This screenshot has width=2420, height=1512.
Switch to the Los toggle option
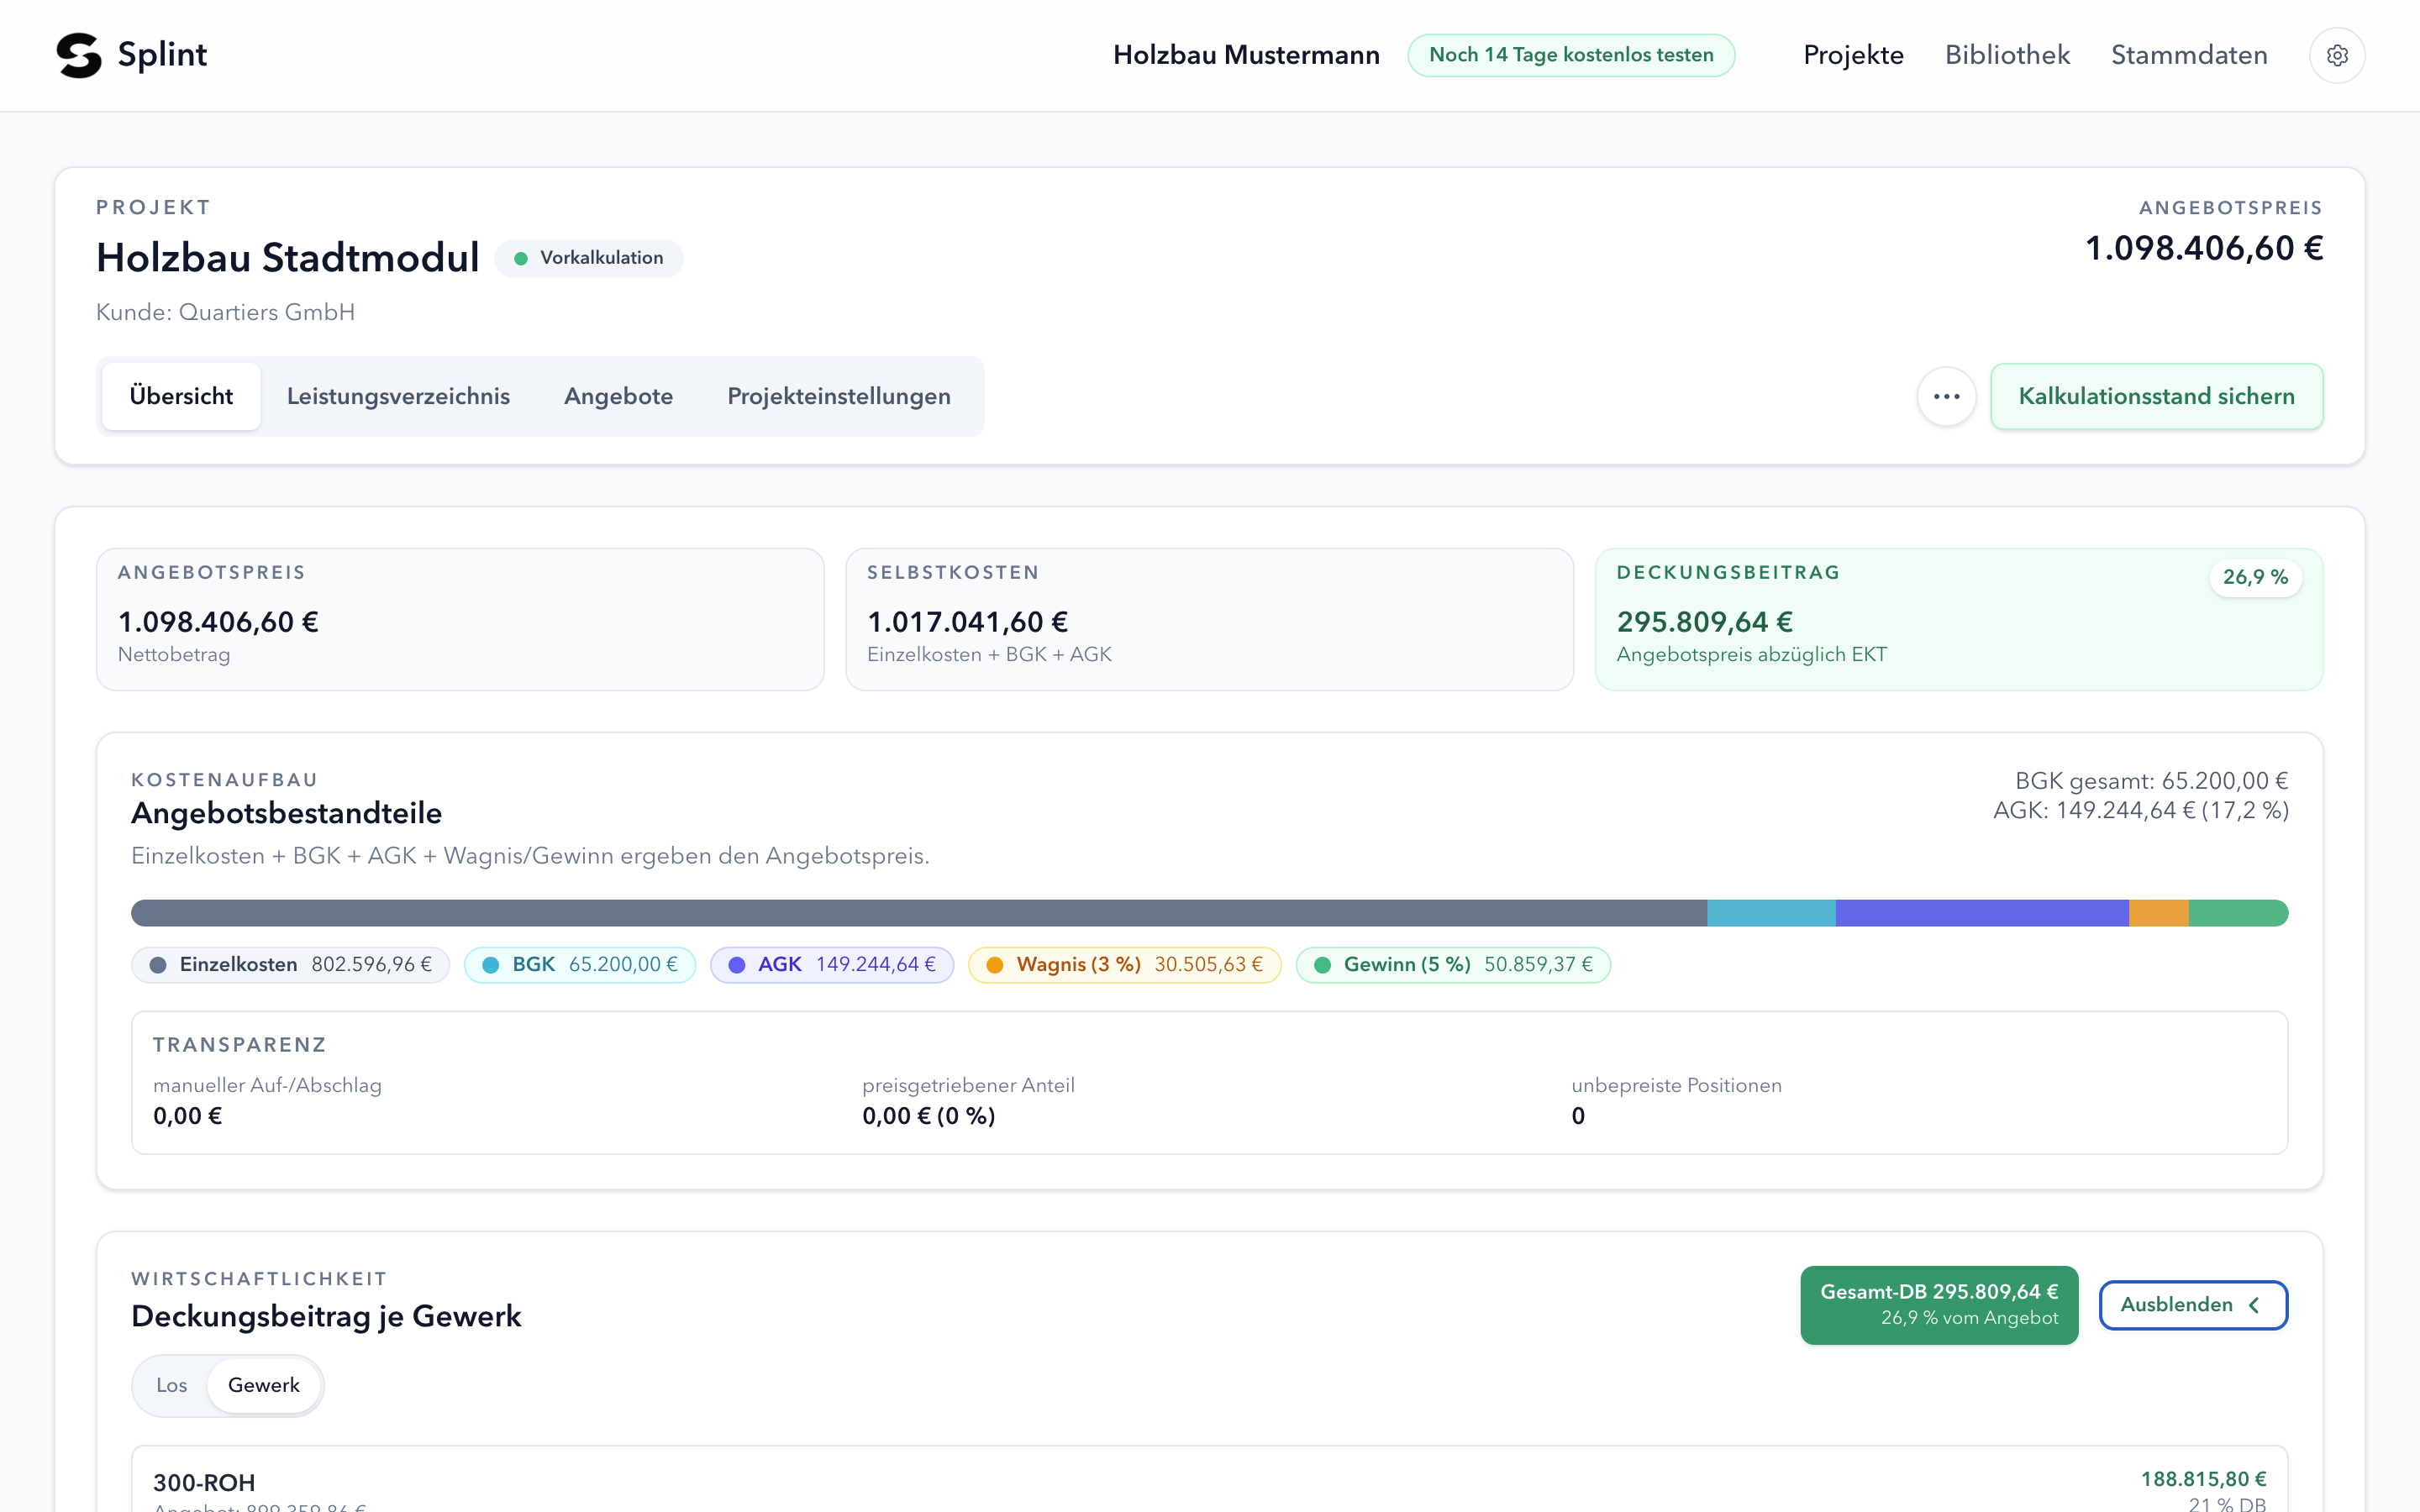click(x=171, y=1385)
